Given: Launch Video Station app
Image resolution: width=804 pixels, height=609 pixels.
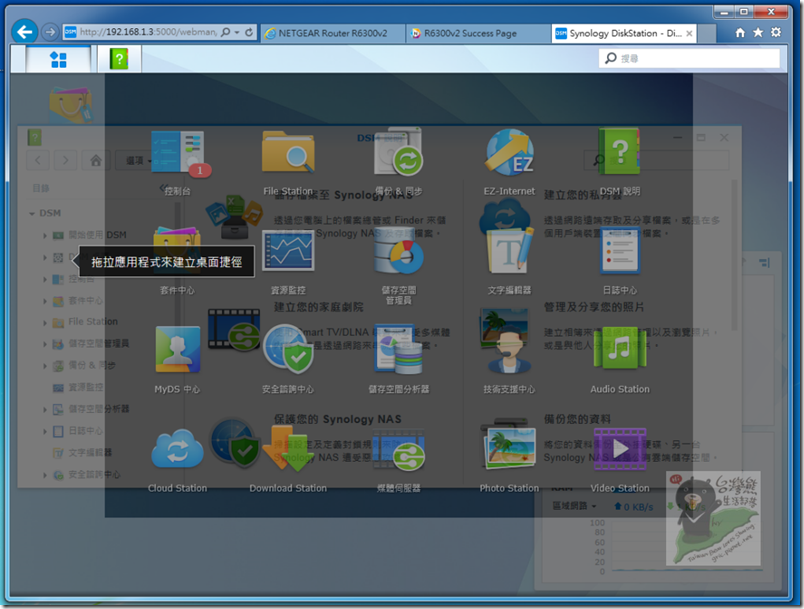Looking at the screenshot, I should point(619,449).
